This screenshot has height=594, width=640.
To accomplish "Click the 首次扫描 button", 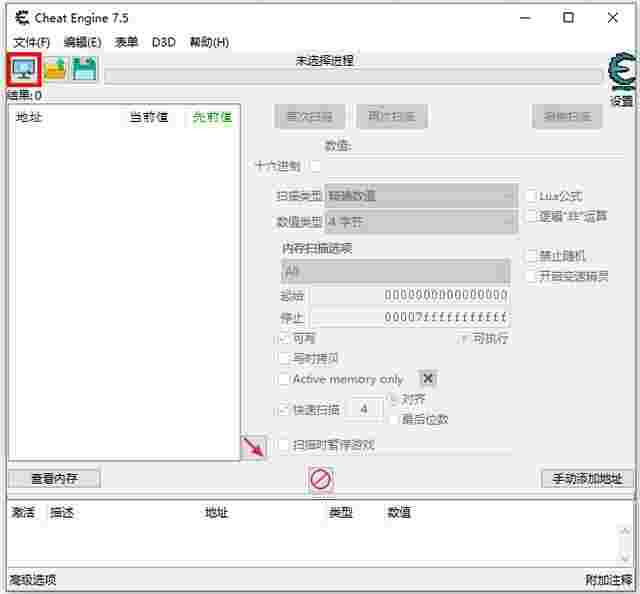I will (310, 117).
